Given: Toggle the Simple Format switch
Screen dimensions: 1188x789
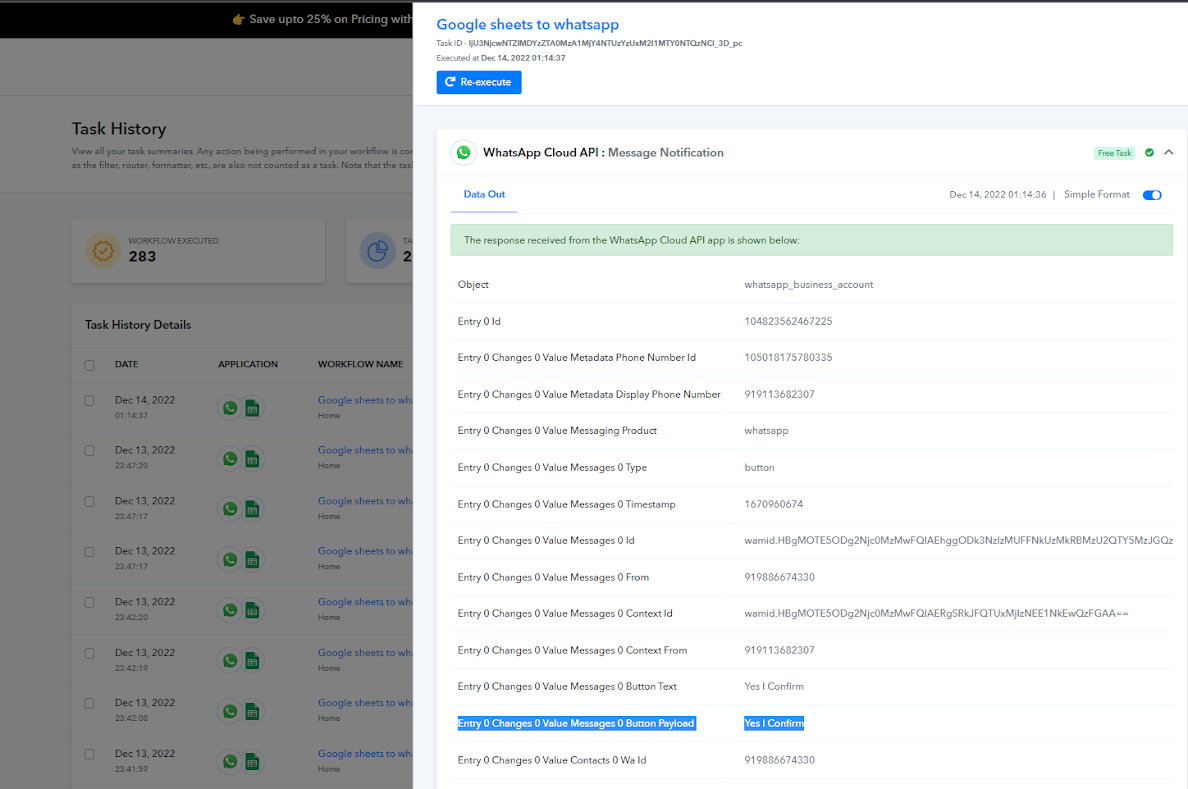Looking at the screenshot, I should click(1152, 195).
